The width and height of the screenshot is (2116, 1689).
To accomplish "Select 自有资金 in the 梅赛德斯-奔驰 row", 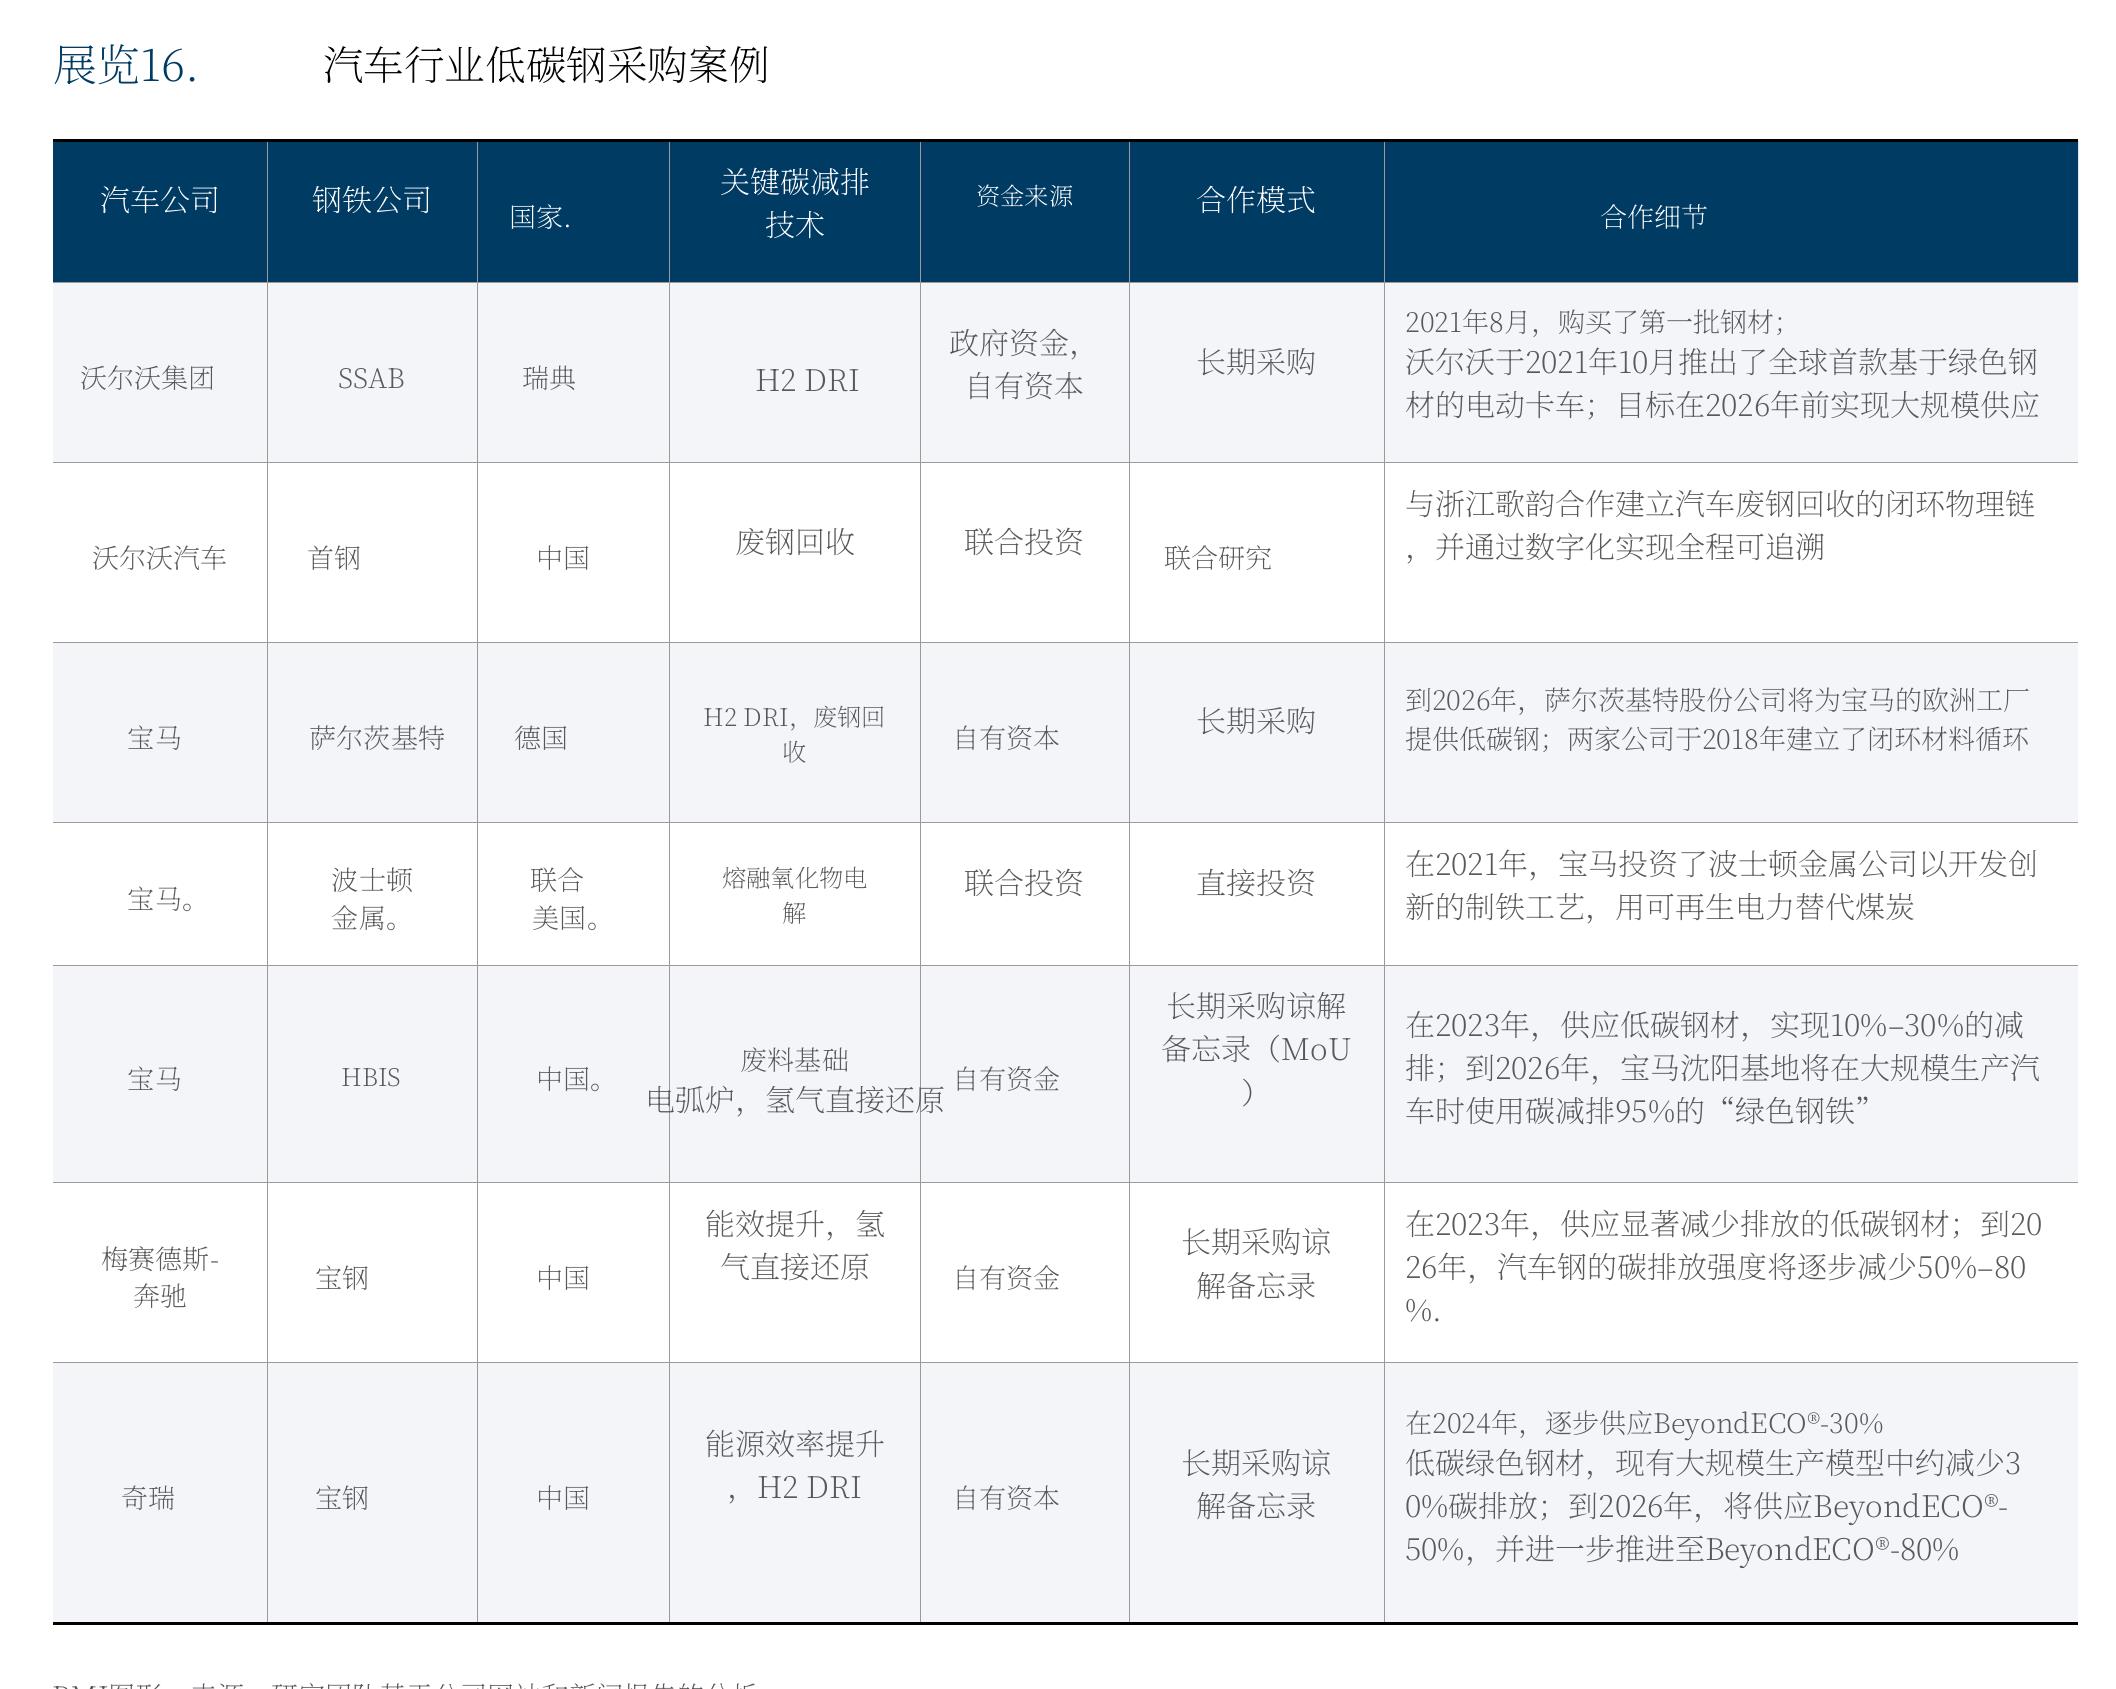I will pyautogui.click(x=1007, y=1278).
